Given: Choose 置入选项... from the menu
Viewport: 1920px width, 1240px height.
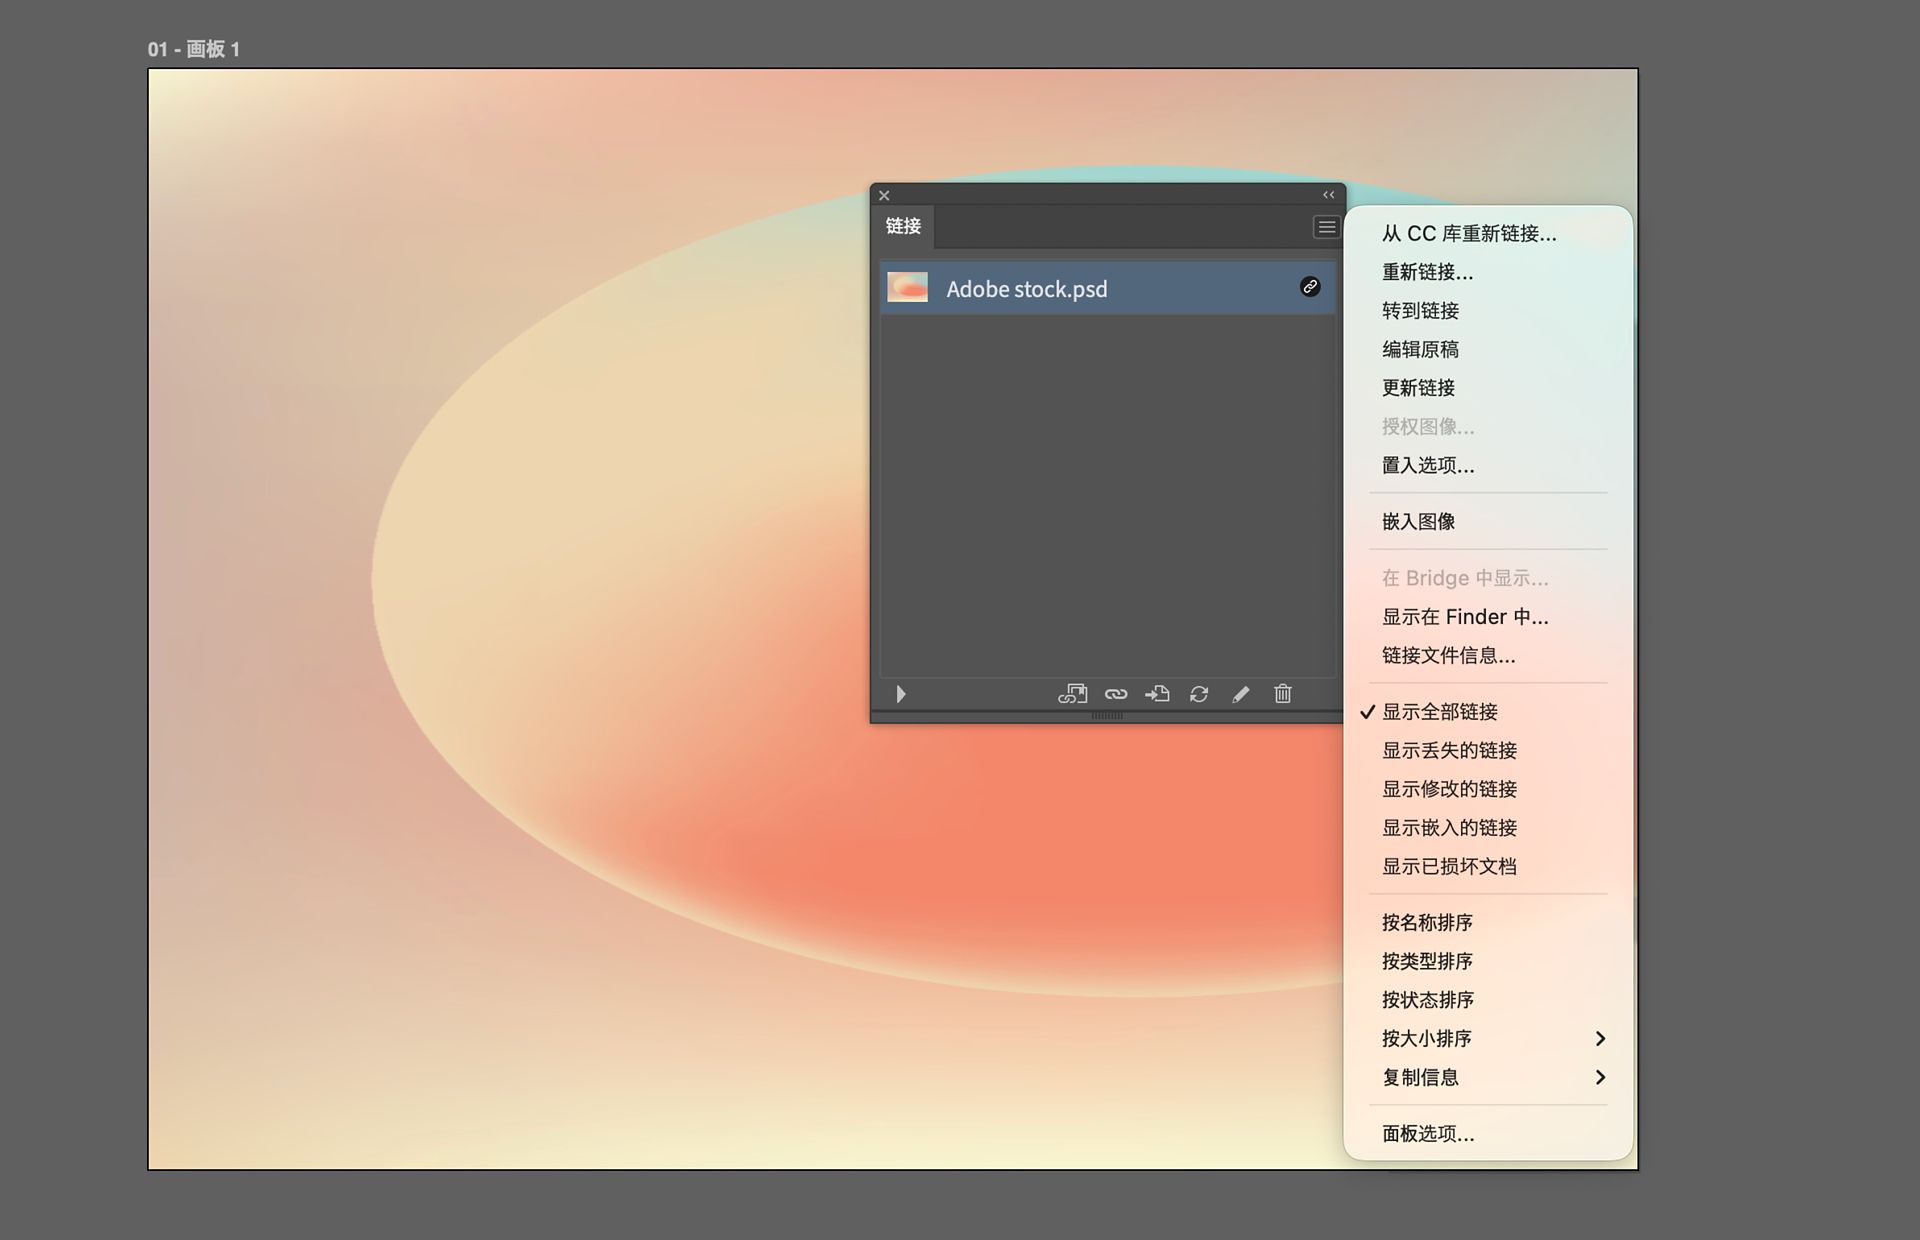Looking at the screenshot, I should pyautogui.click(x=1488, y=465).
